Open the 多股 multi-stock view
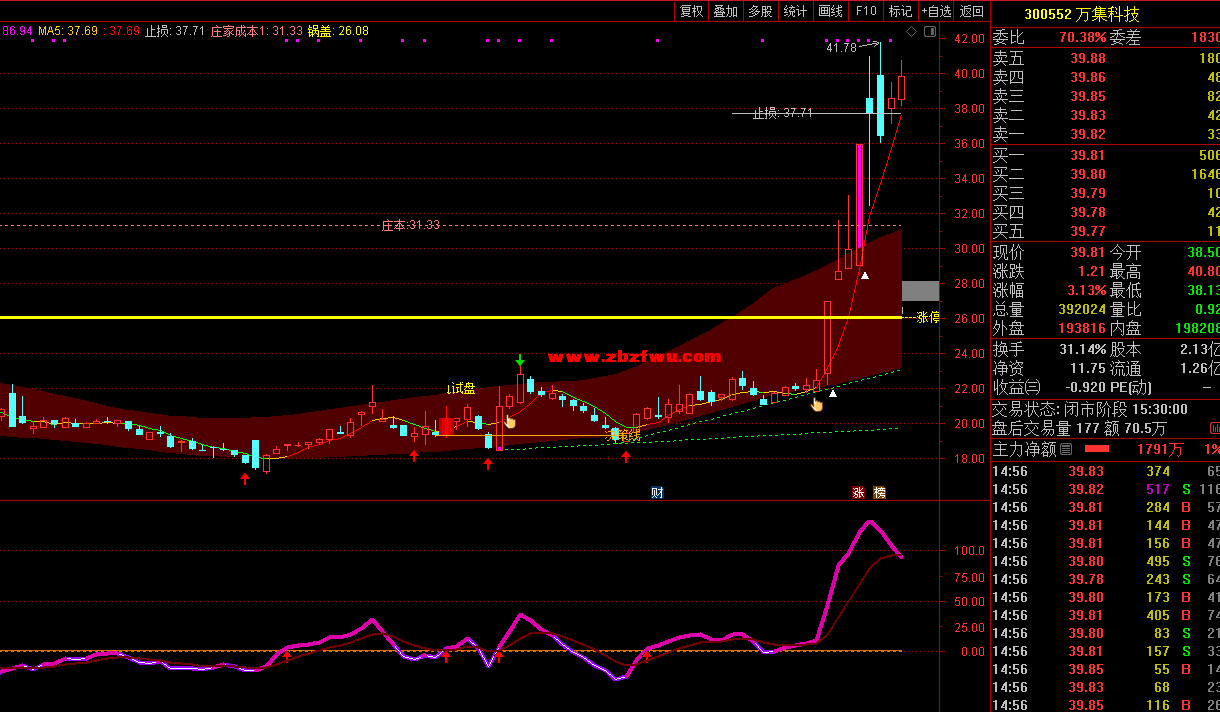Viewport: 1220px width, 712px height. click(760, 11)
